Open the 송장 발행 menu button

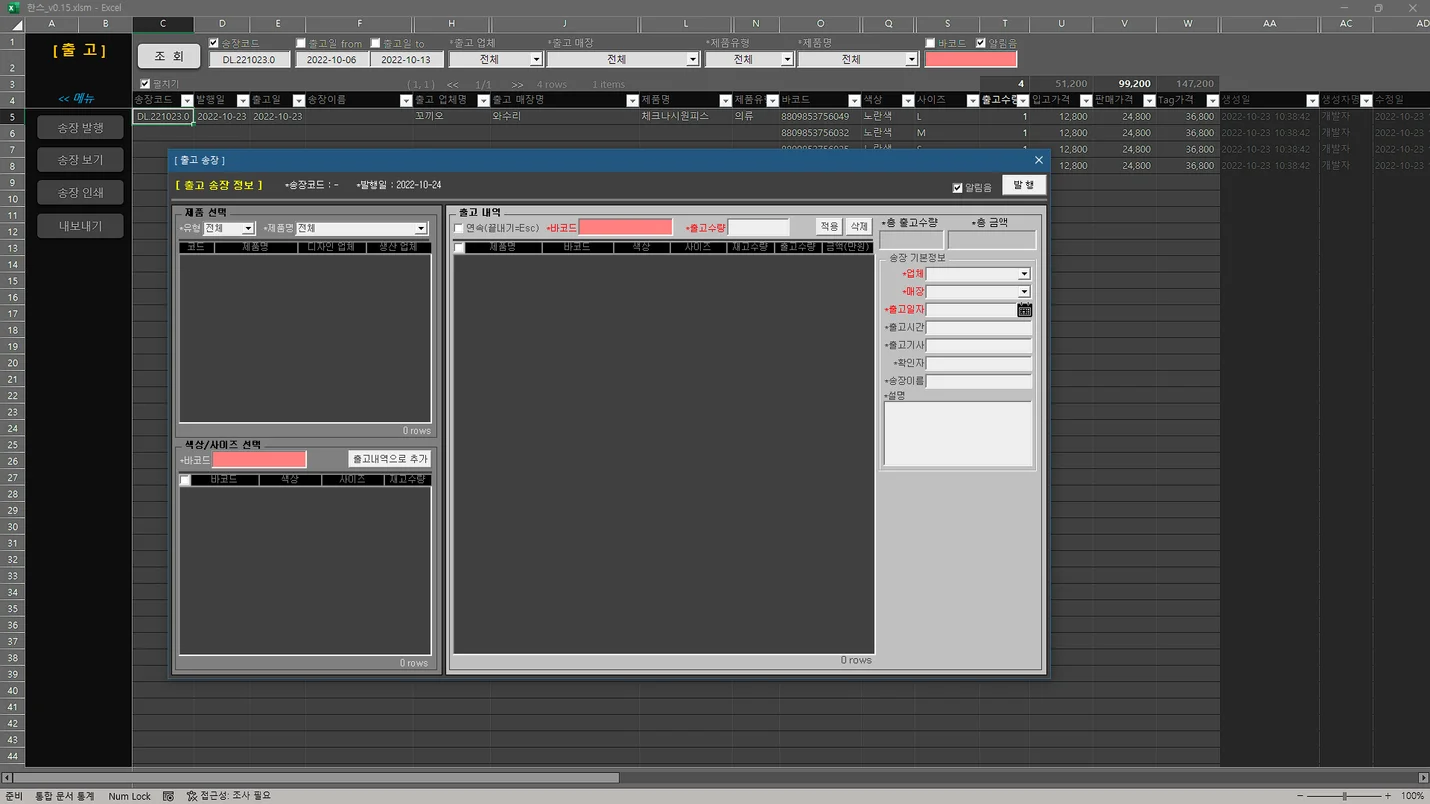point(80,127)
